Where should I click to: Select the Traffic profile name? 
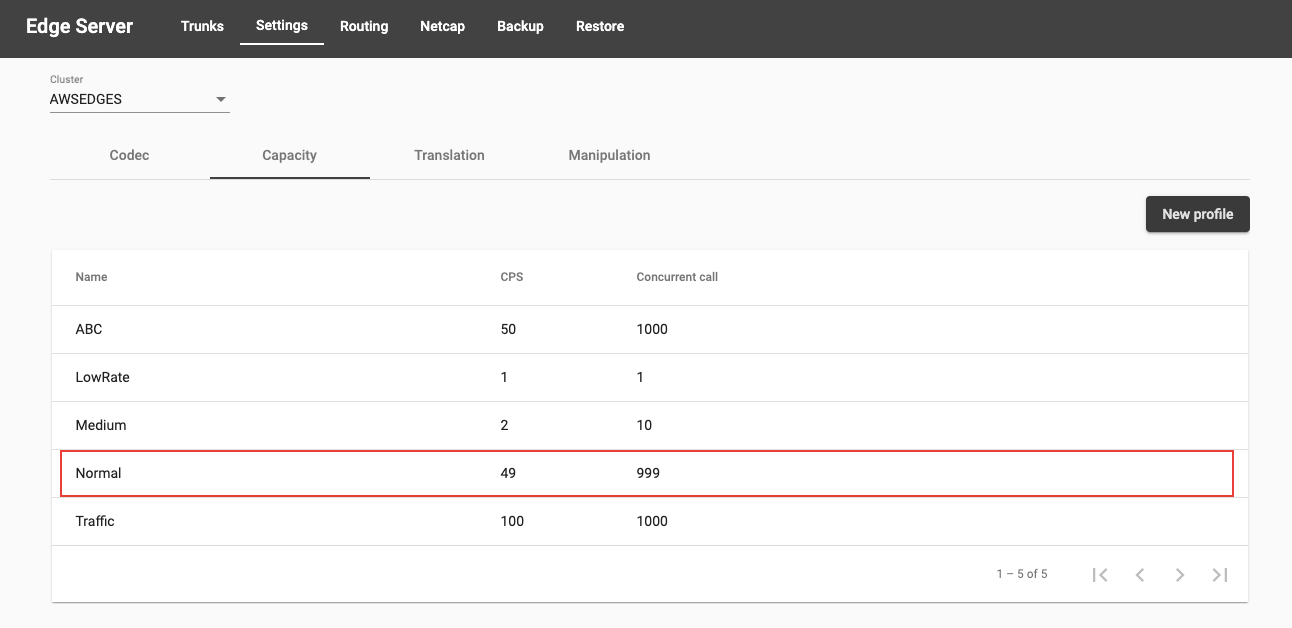click(95, 521)
